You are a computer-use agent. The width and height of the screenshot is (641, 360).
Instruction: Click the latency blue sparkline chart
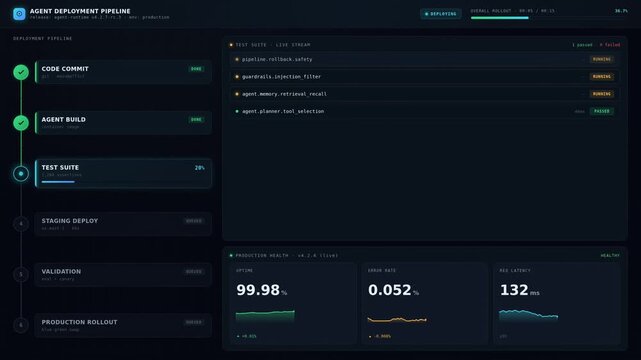tap(529, 316)
